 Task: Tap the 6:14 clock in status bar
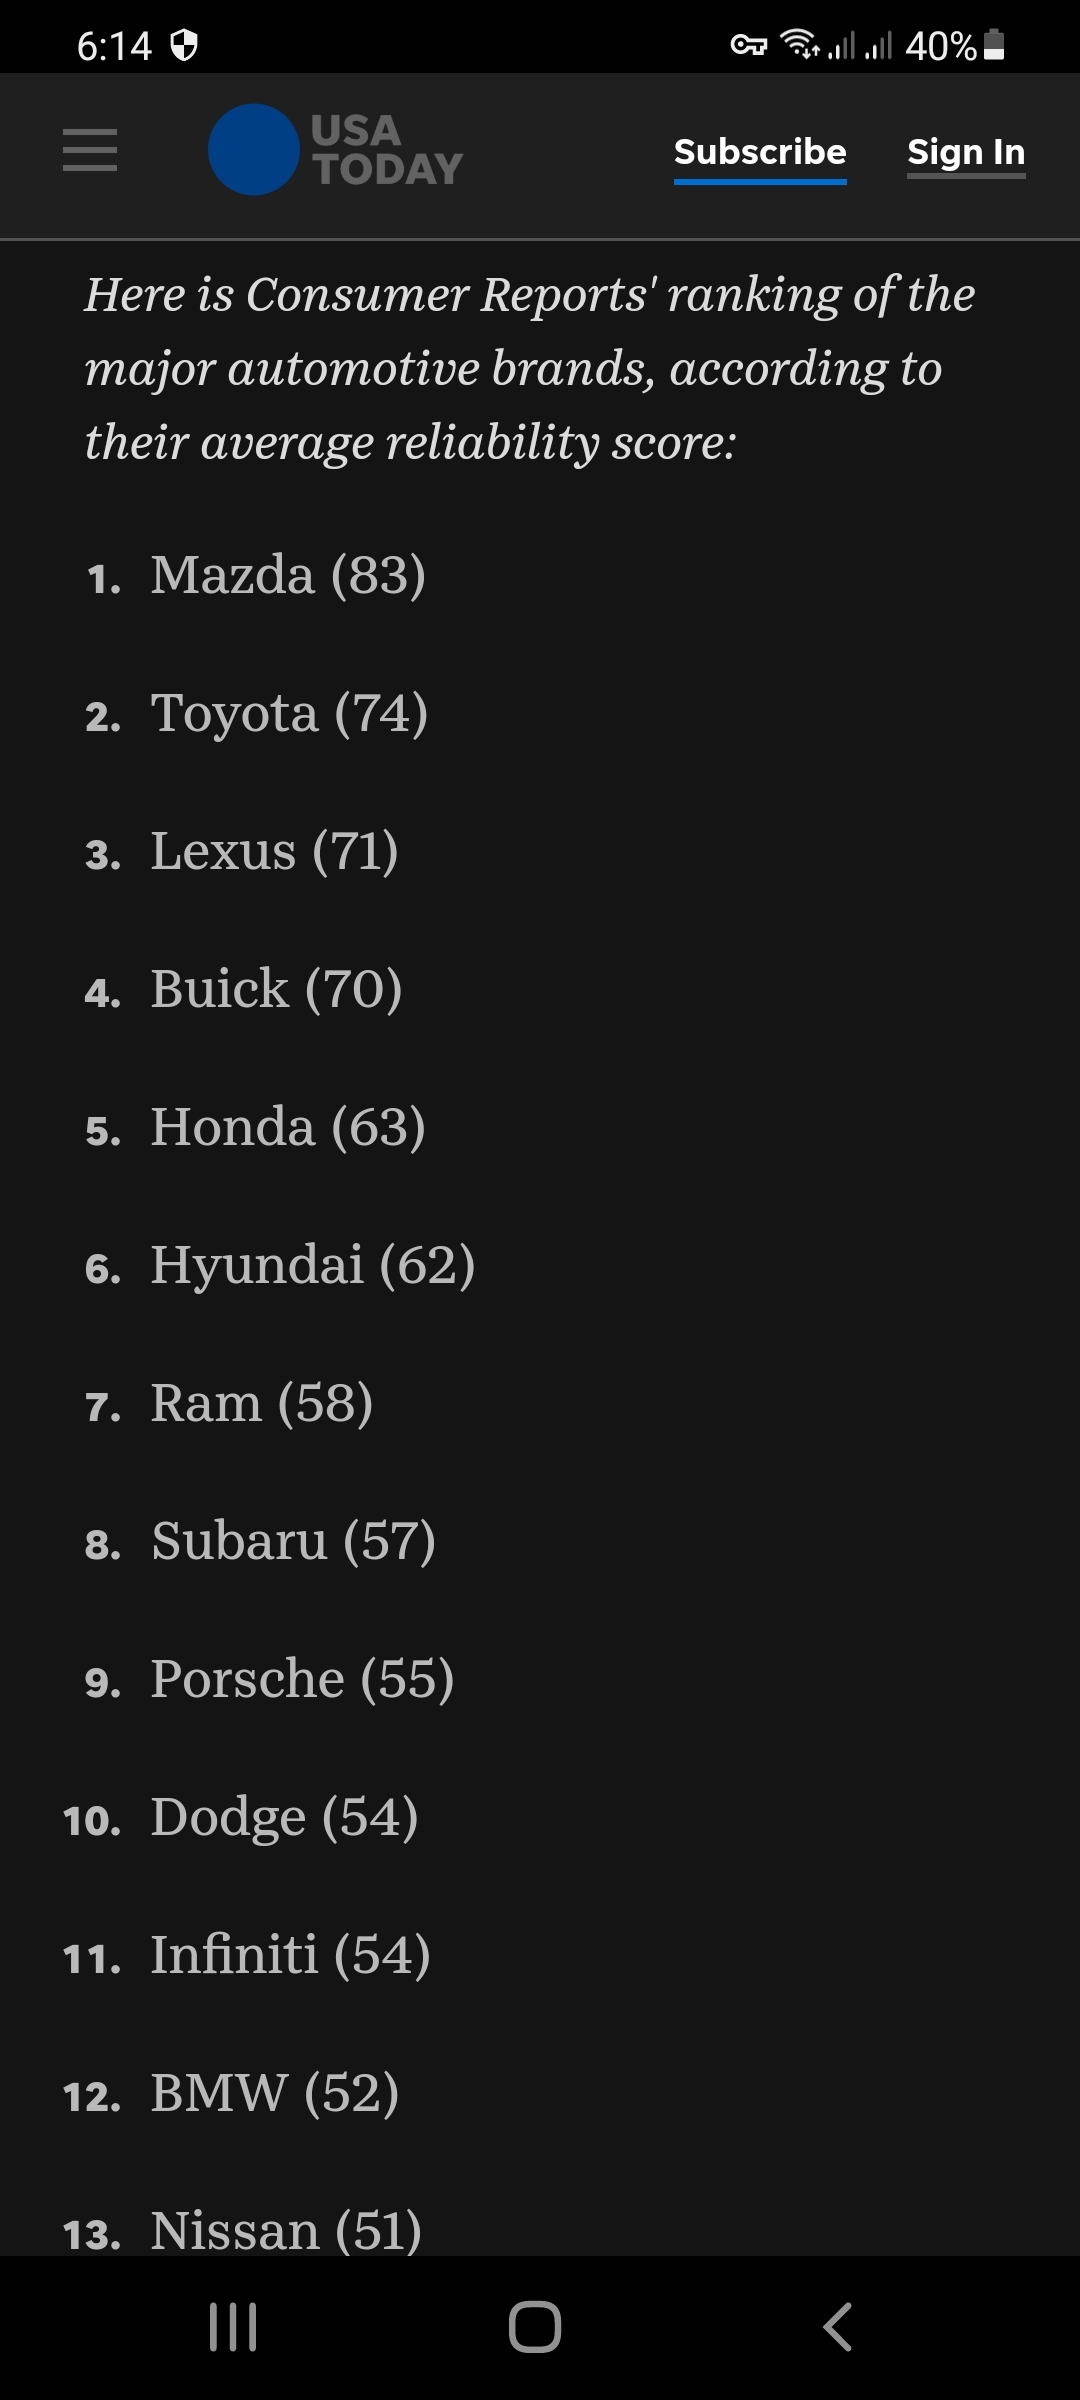tap(114, 46)
